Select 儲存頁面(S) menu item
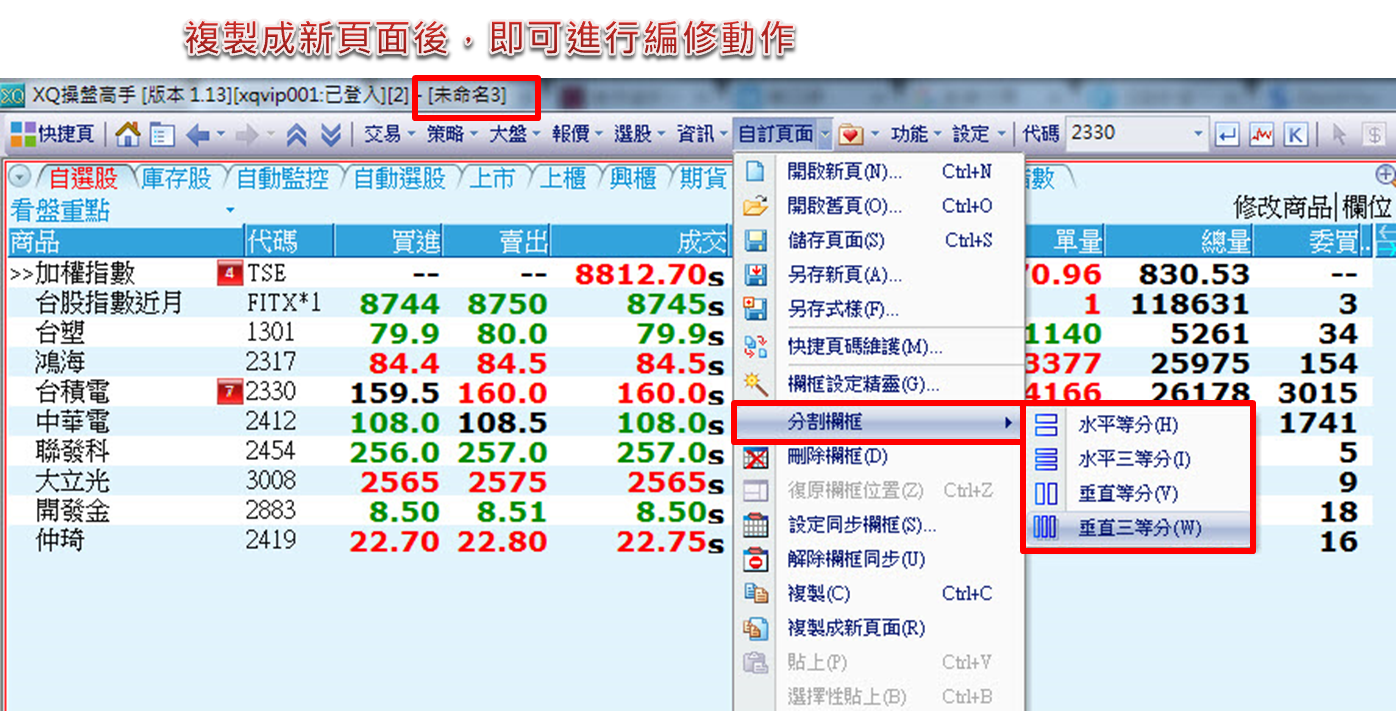1396x711 pixels. click(879, 240)
